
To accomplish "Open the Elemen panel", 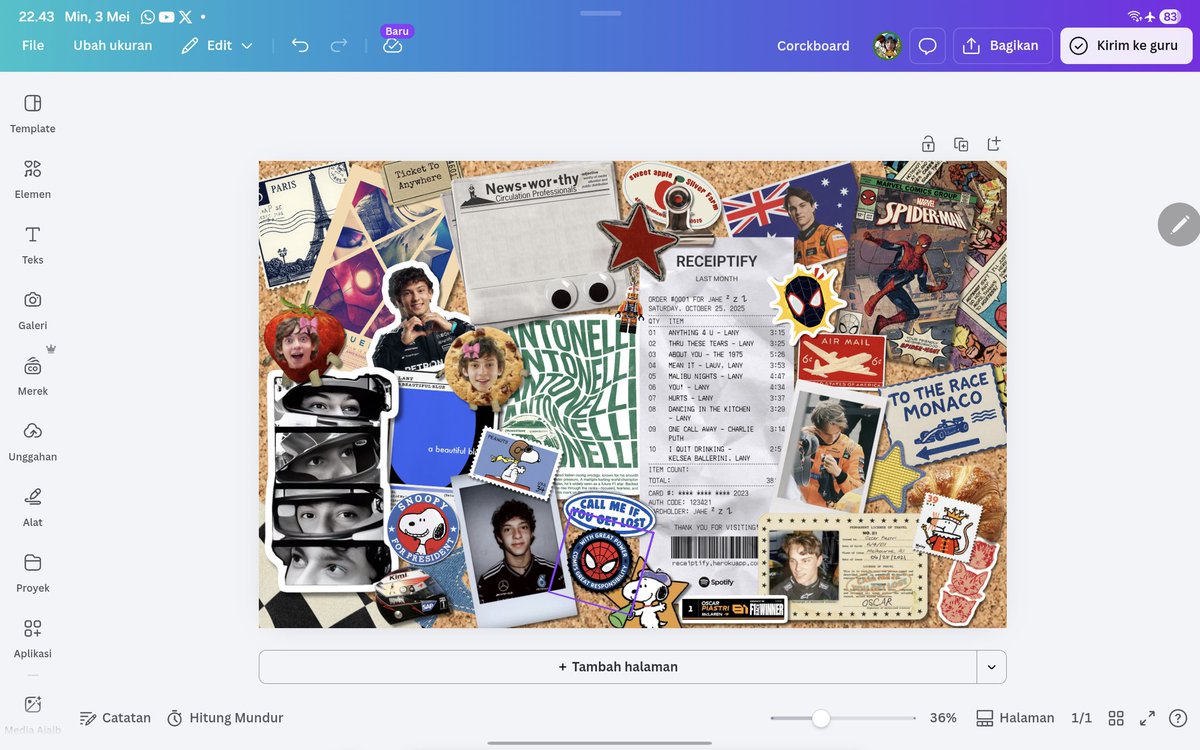I will (33, 179).
